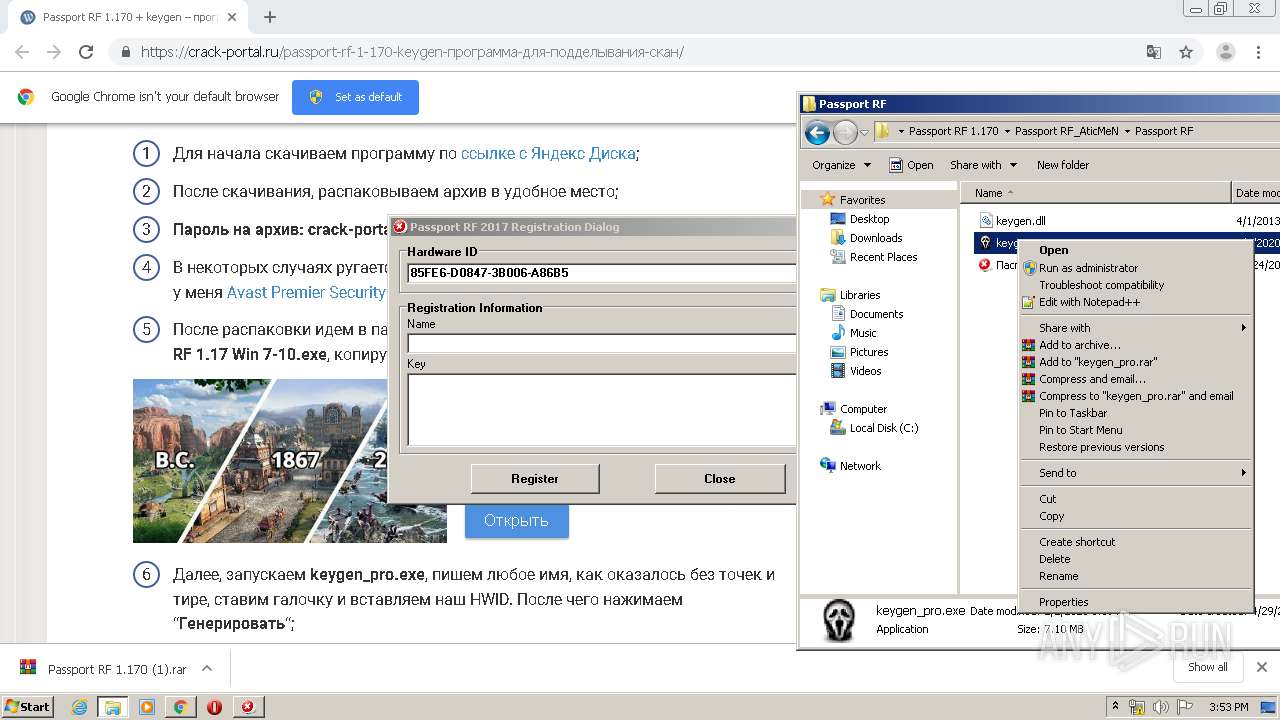Click Back arrow in Passport RF explorer

pyautogui.click(x=817, y=131)
